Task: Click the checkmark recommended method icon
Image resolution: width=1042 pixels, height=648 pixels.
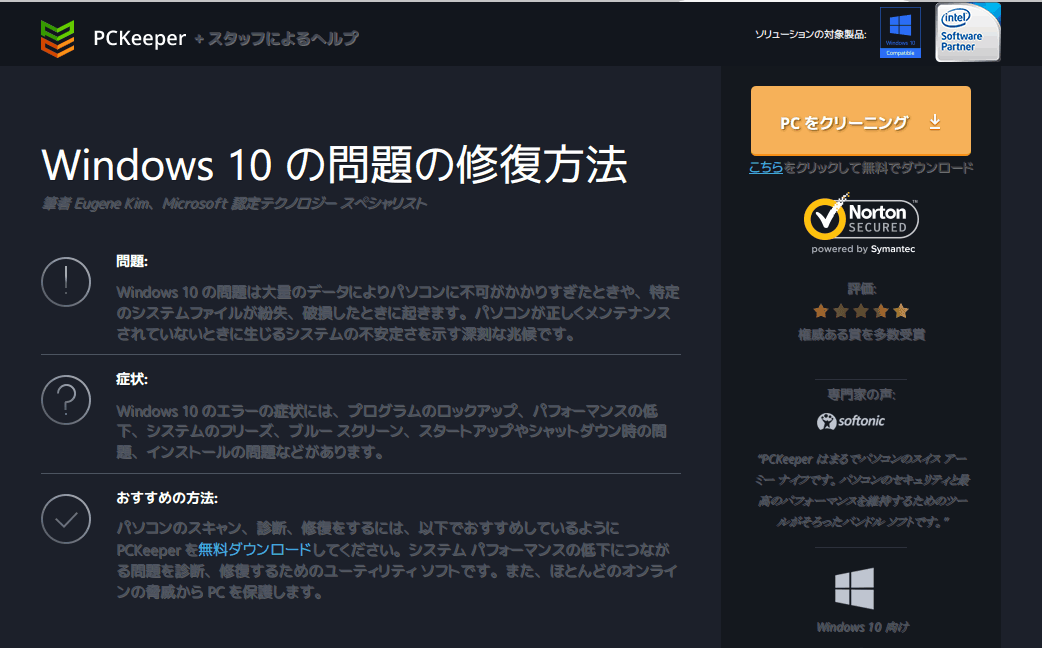Action: pos(66,519)
